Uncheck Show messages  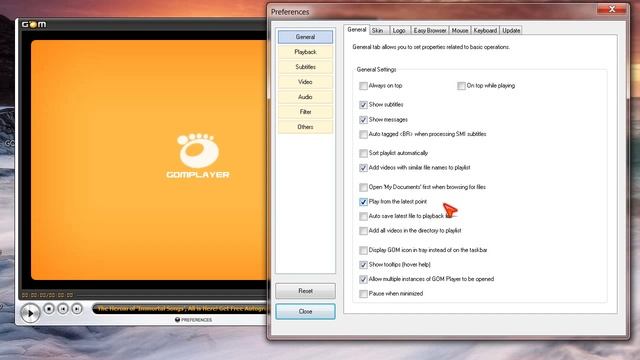(x=363, y=120)
